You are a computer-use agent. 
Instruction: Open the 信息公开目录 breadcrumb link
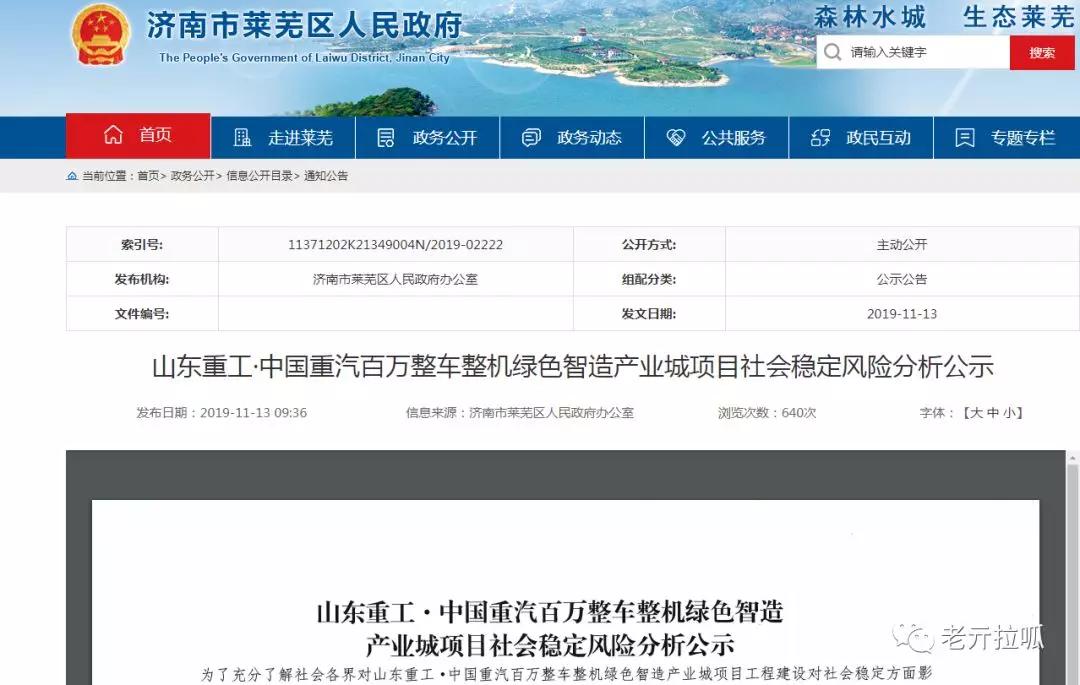260,176
